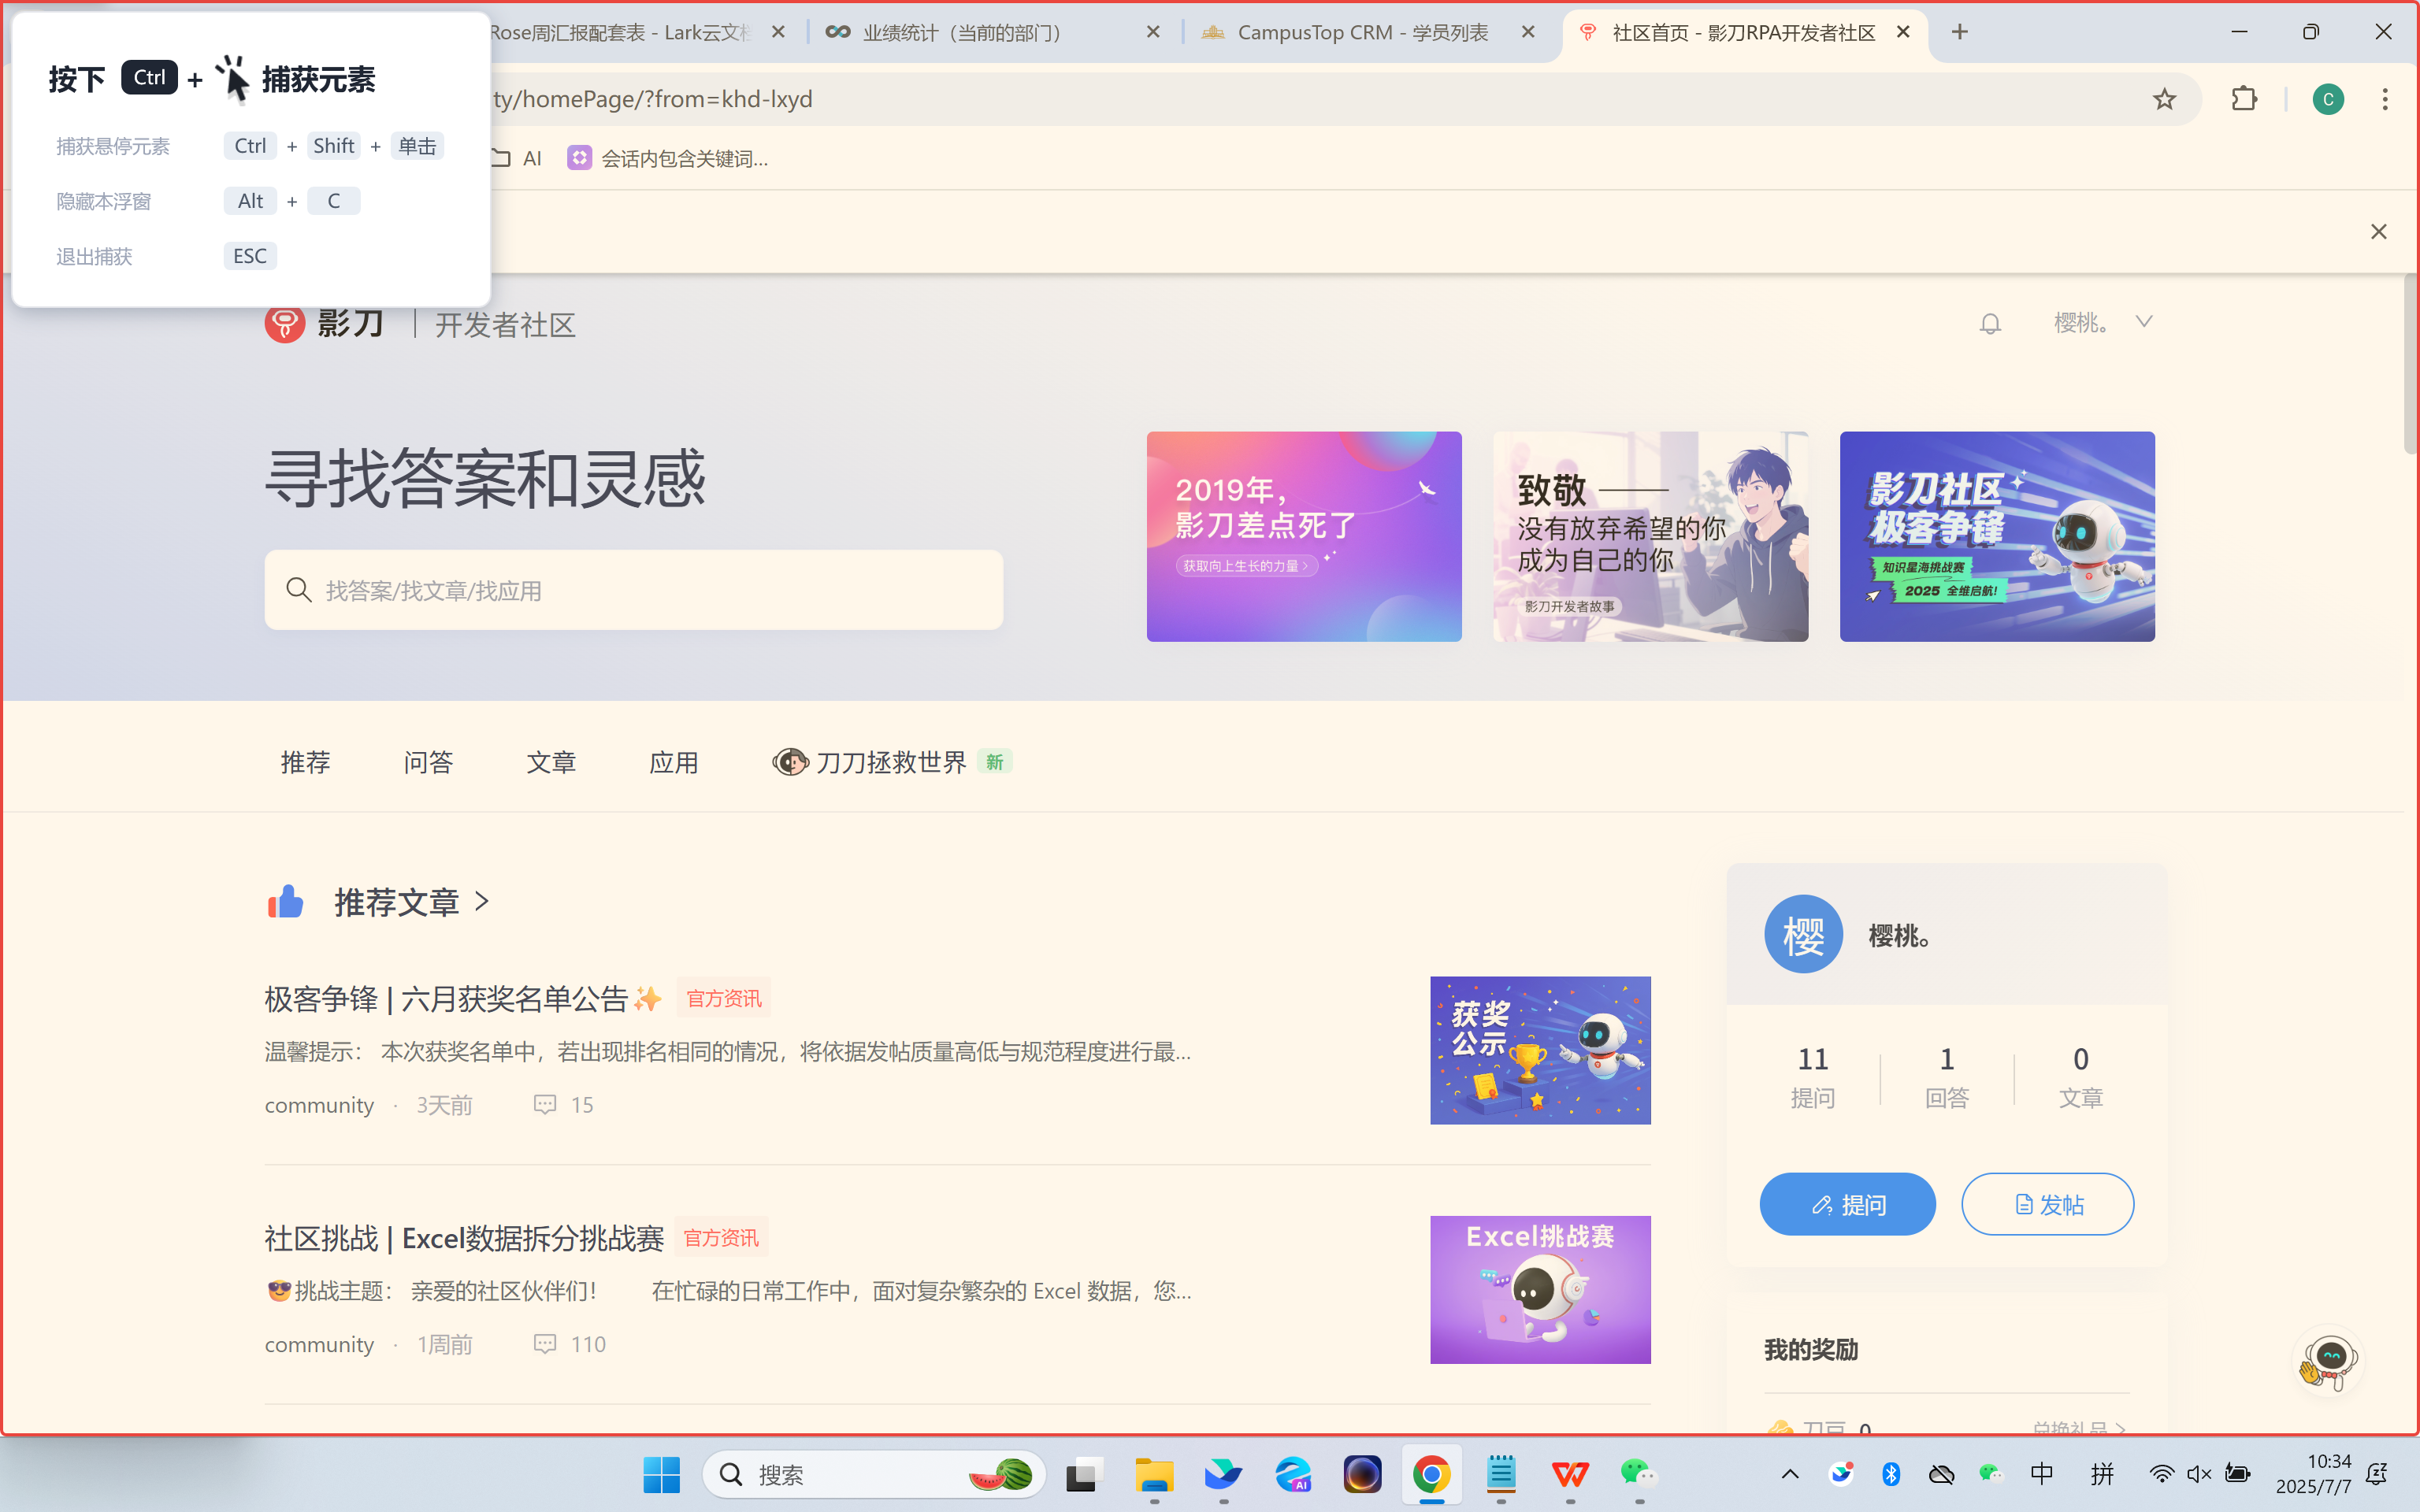
Task: Click the Bluetooth tray icon
Action: [x=1890, y=1474]
